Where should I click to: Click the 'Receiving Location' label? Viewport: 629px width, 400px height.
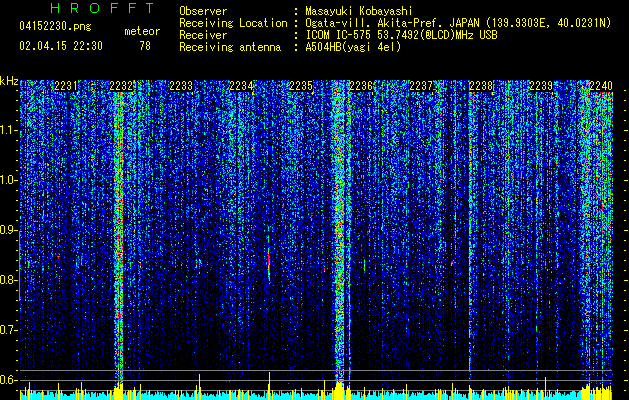(x=233, y=23)
